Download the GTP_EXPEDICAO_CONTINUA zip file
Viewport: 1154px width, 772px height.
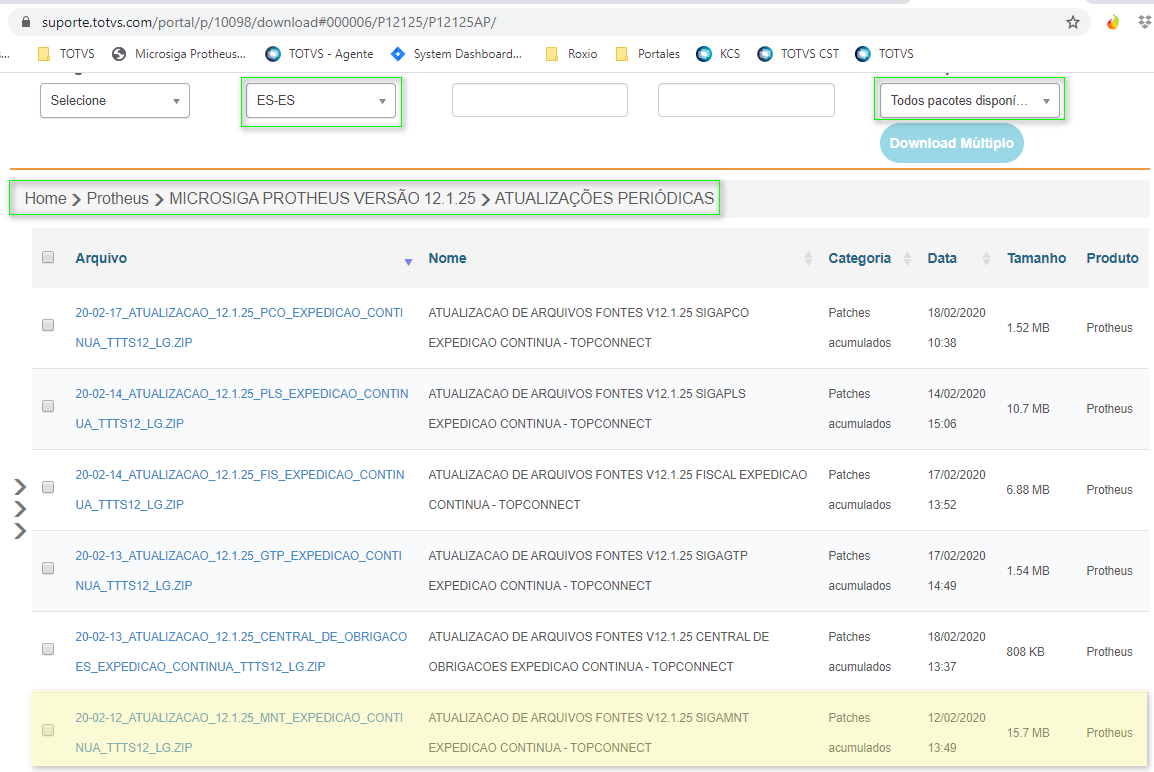238,570
